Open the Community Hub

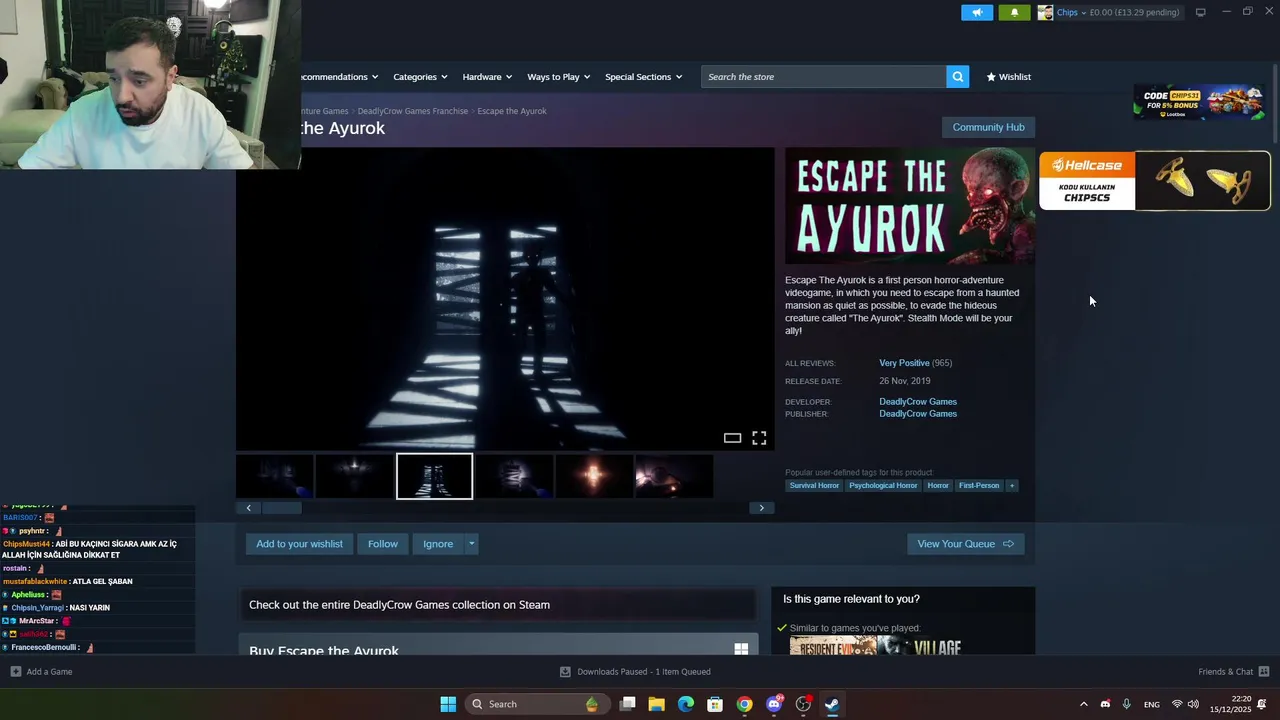tap(988, 127)
